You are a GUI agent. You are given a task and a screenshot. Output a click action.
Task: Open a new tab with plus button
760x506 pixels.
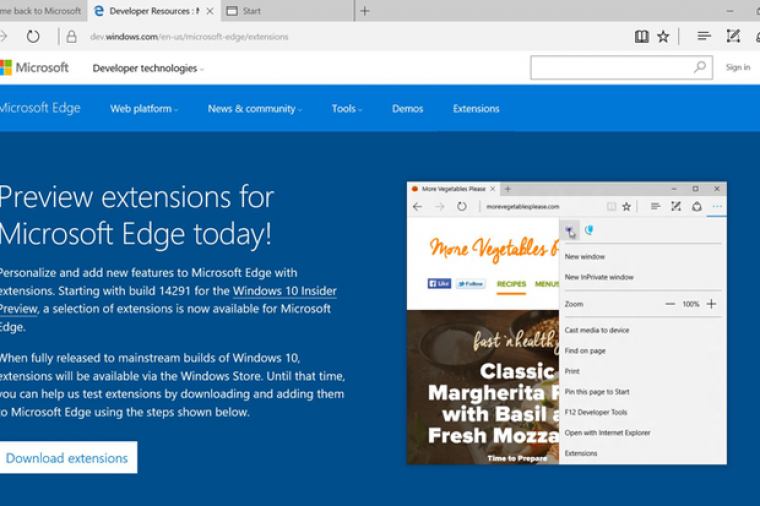[x=364, y=11]
